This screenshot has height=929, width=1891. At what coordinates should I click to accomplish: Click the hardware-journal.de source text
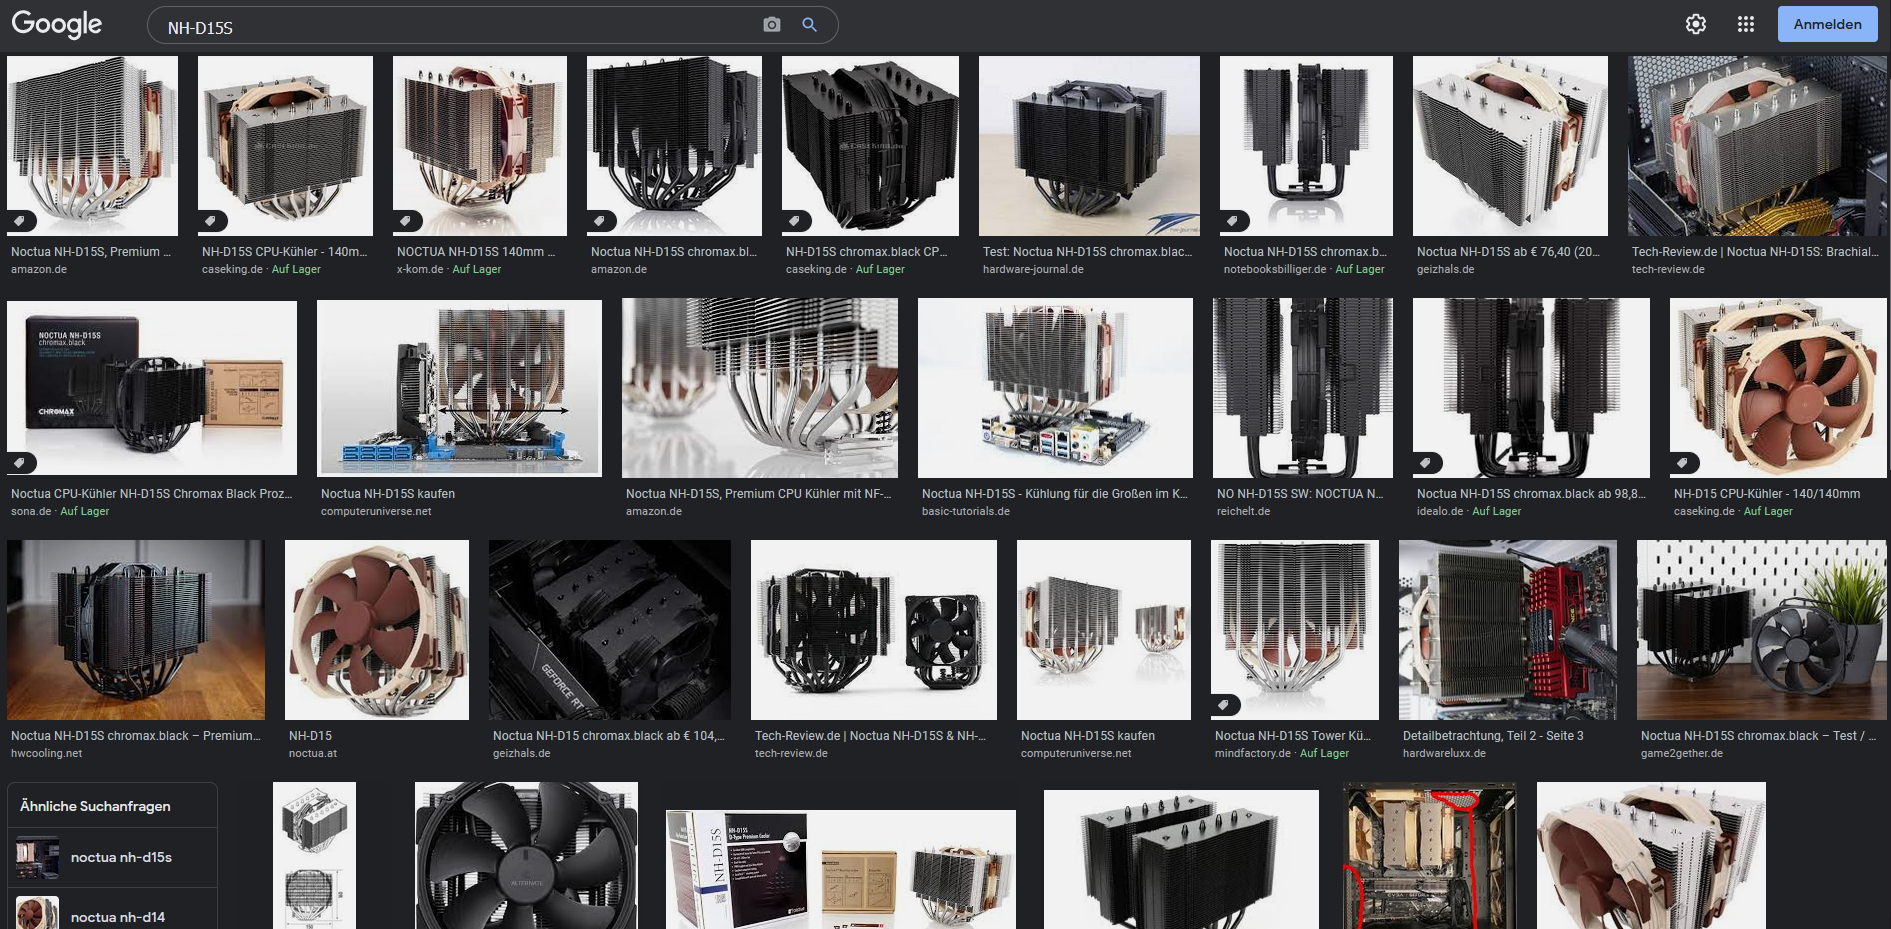1033,270
